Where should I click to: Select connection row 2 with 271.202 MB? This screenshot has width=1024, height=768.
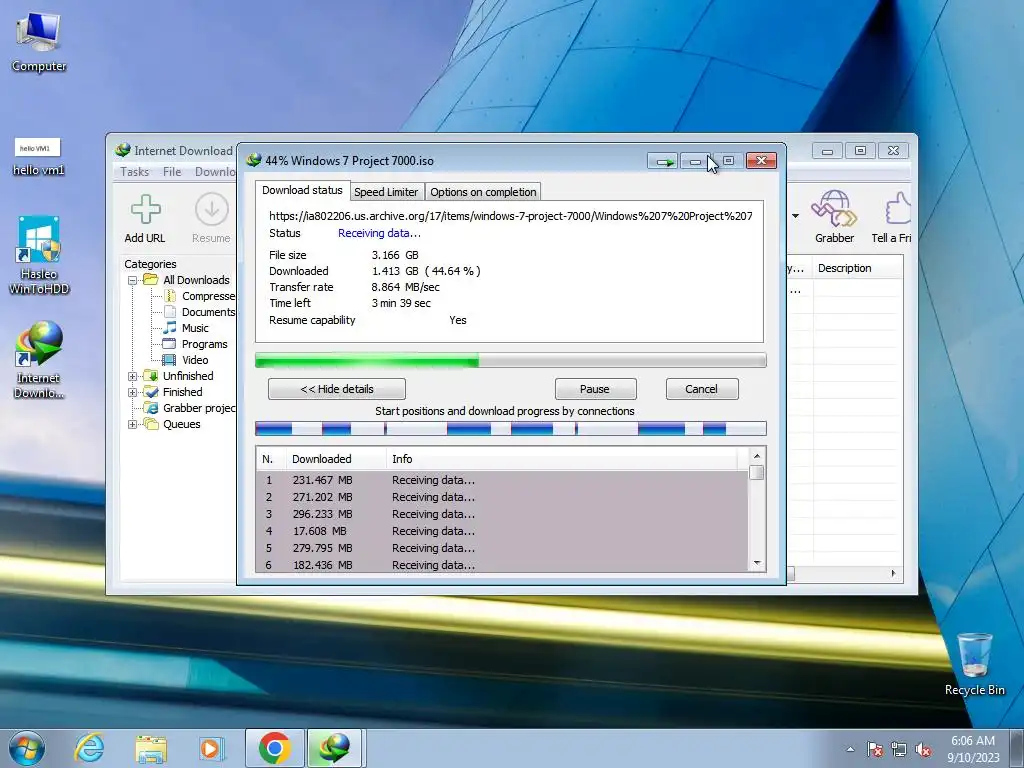502,497
